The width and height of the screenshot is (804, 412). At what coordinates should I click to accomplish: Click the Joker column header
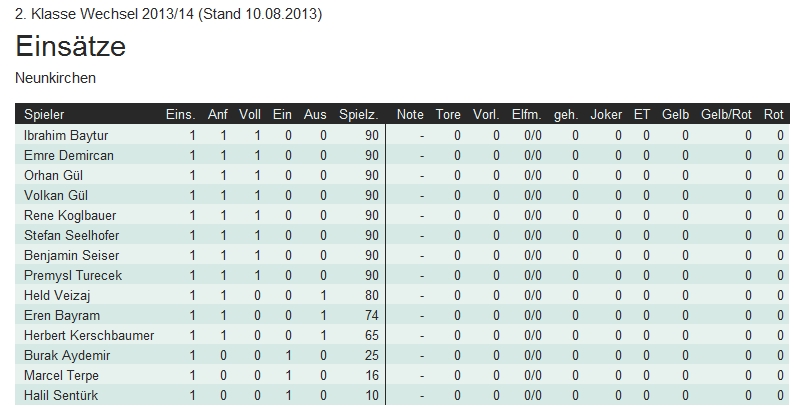click(x=606, y=115)
